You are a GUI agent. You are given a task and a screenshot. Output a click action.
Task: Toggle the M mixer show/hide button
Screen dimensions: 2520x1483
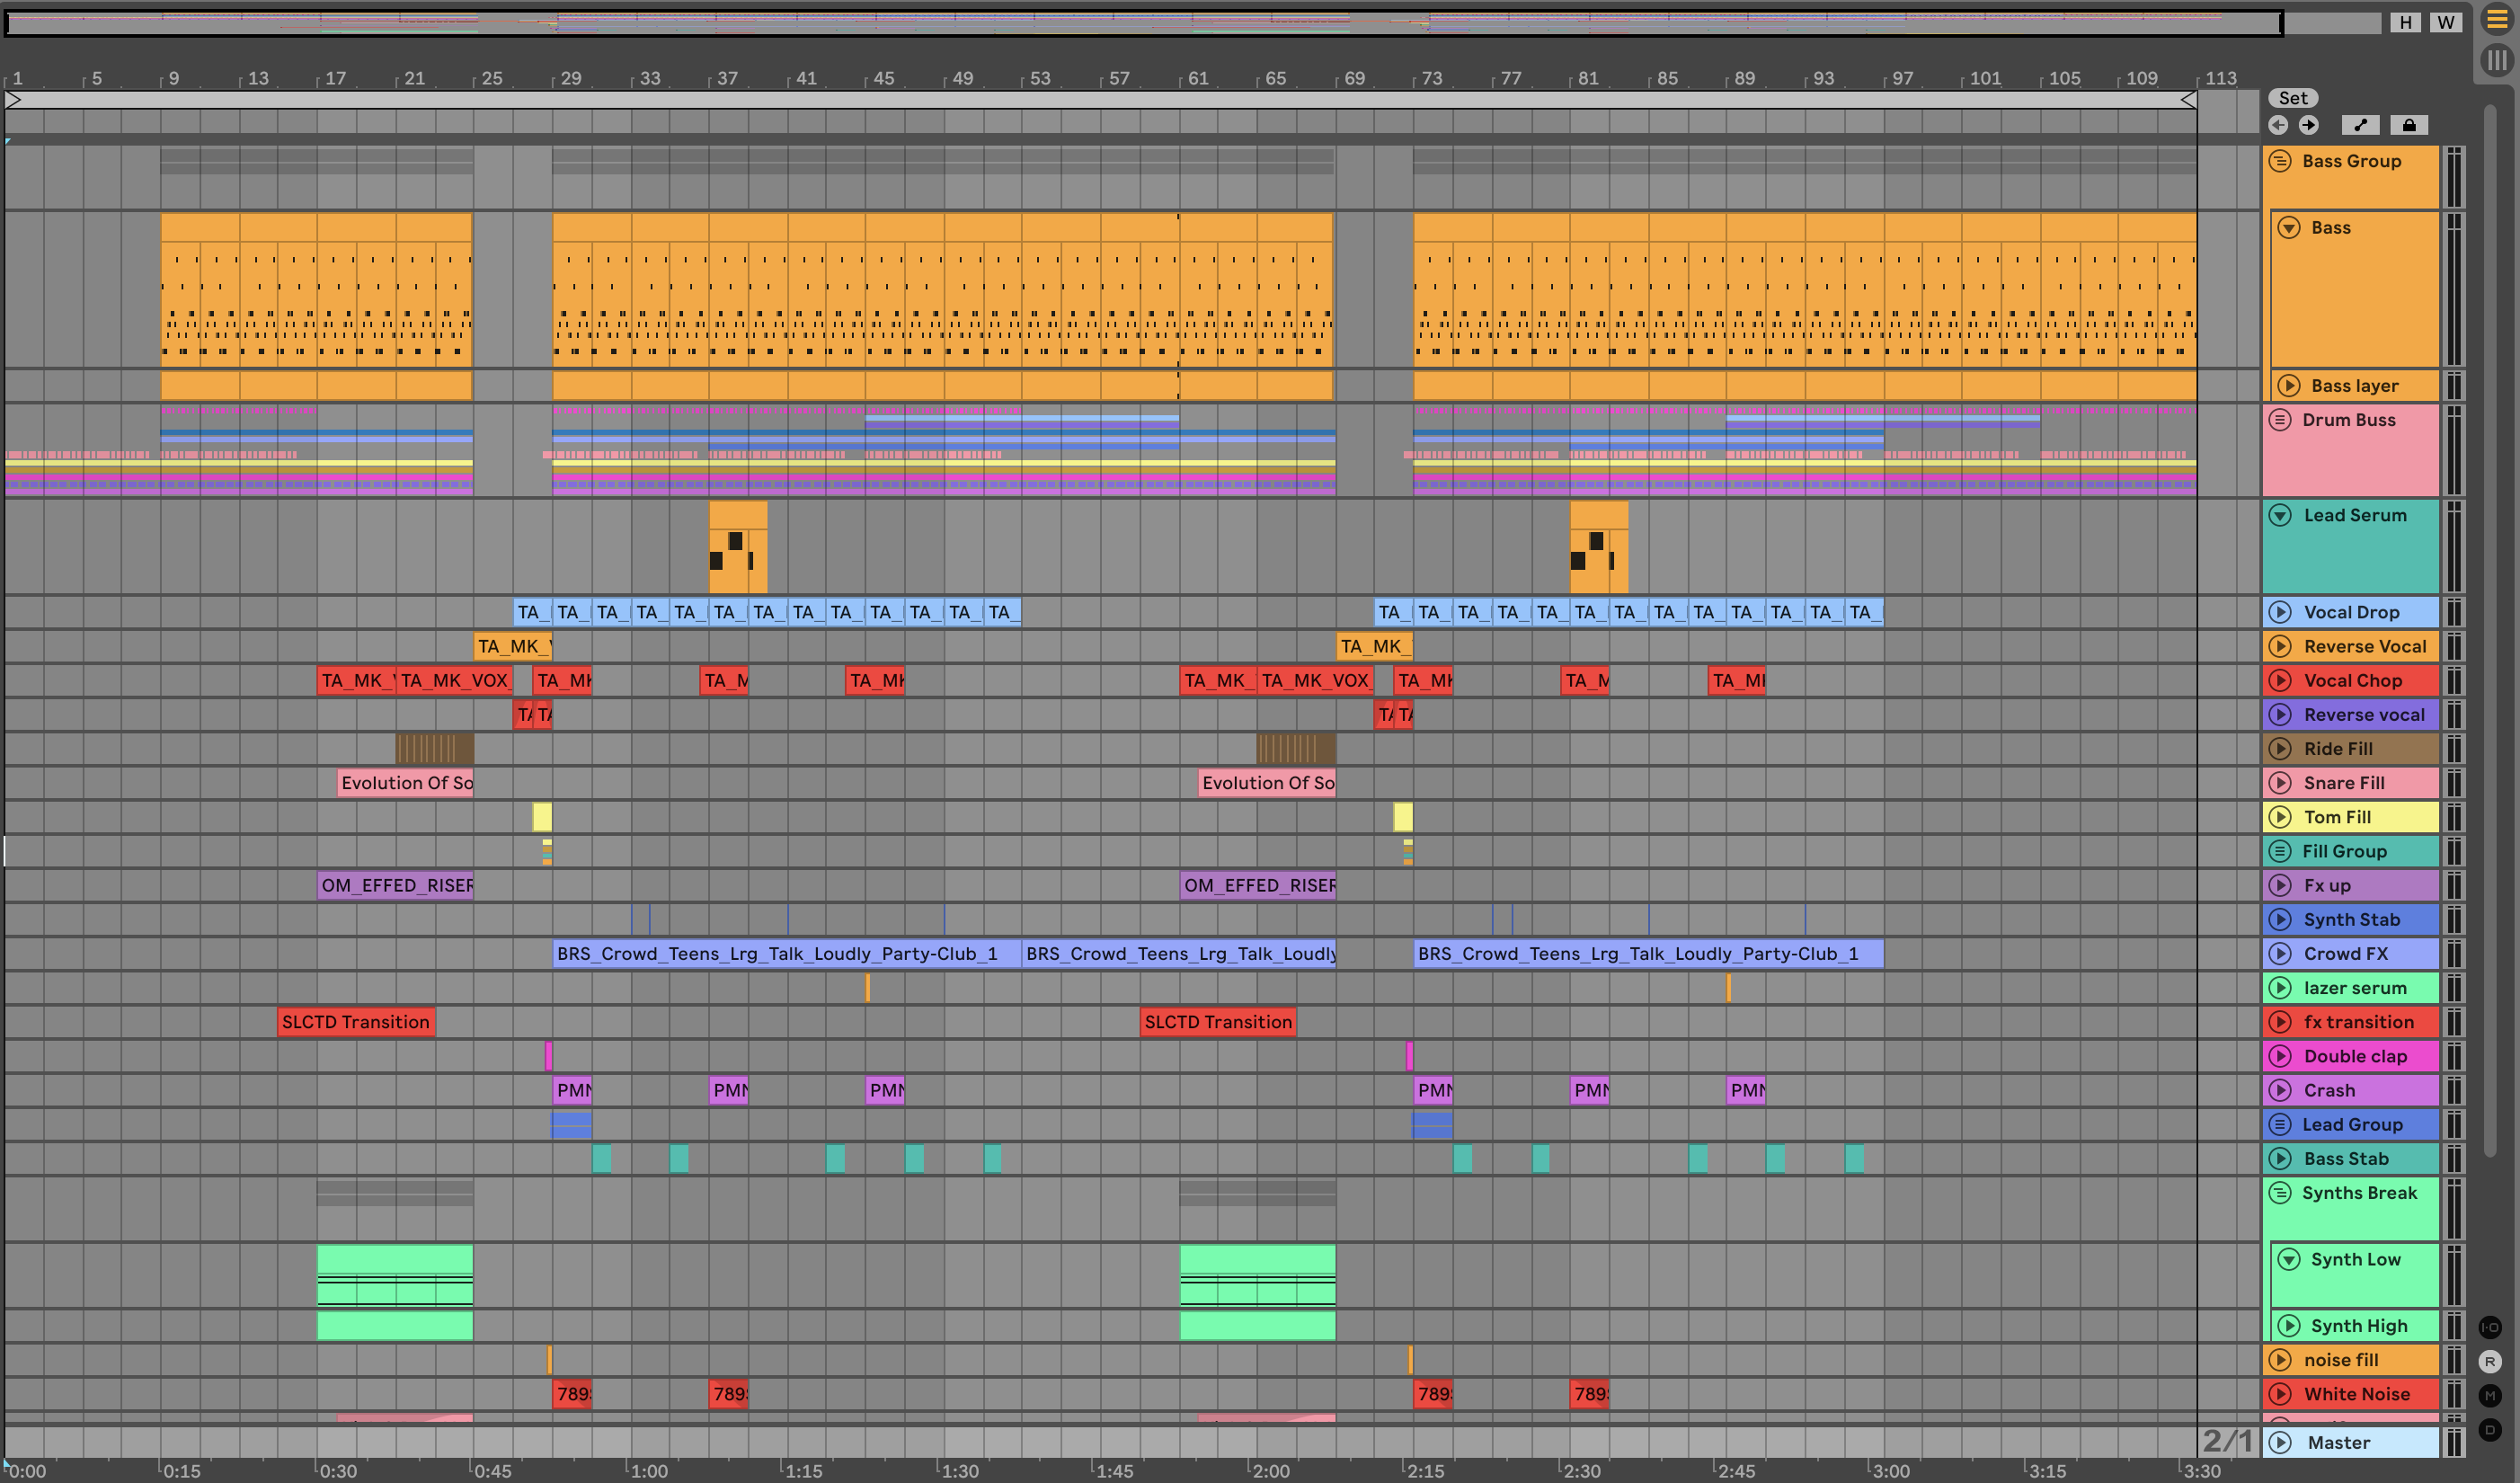point(2490,1396)
